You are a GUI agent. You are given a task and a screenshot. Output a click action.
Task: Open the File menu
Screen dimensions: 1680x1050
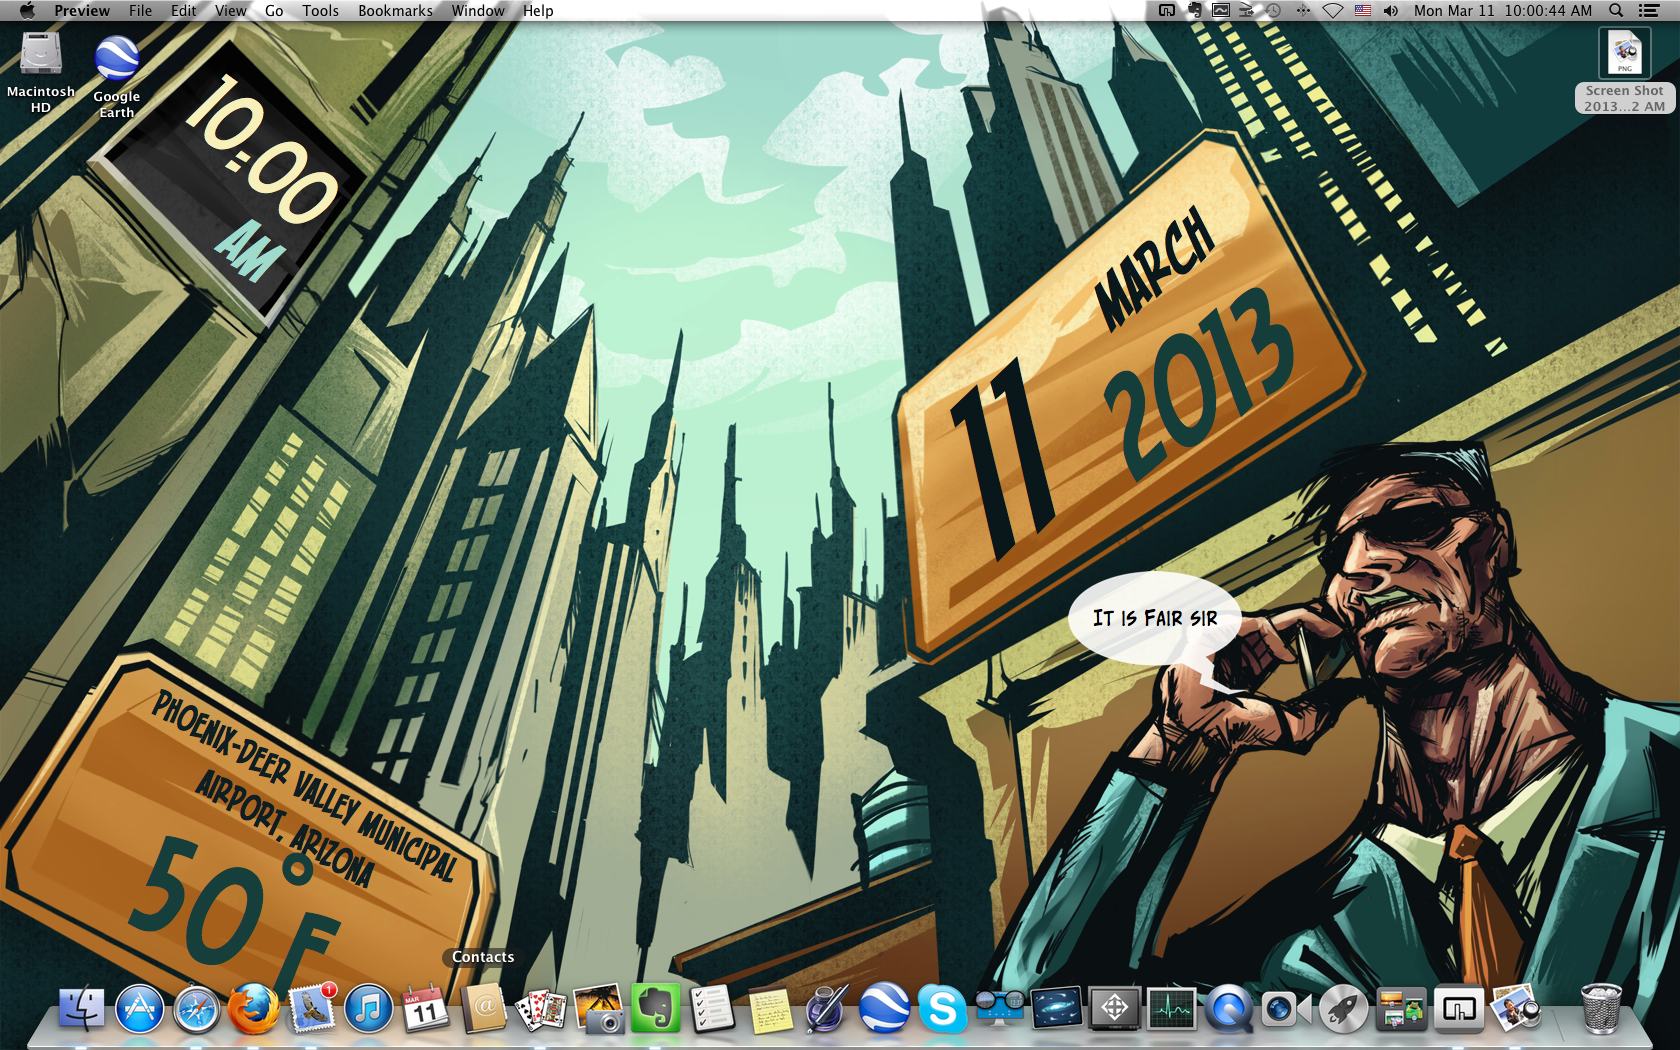coord(140,10)
